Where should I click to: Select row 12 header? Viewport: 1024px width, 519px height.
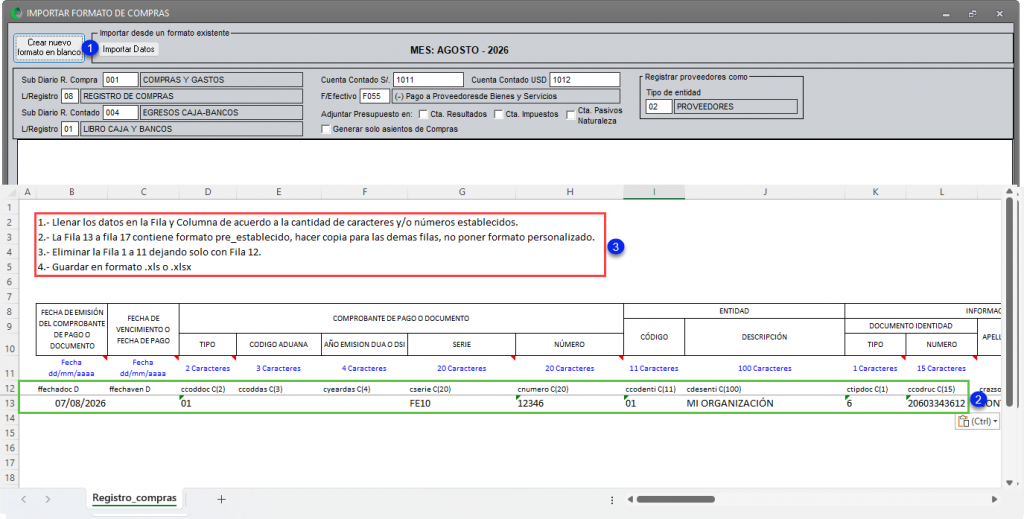pos(9,388)
